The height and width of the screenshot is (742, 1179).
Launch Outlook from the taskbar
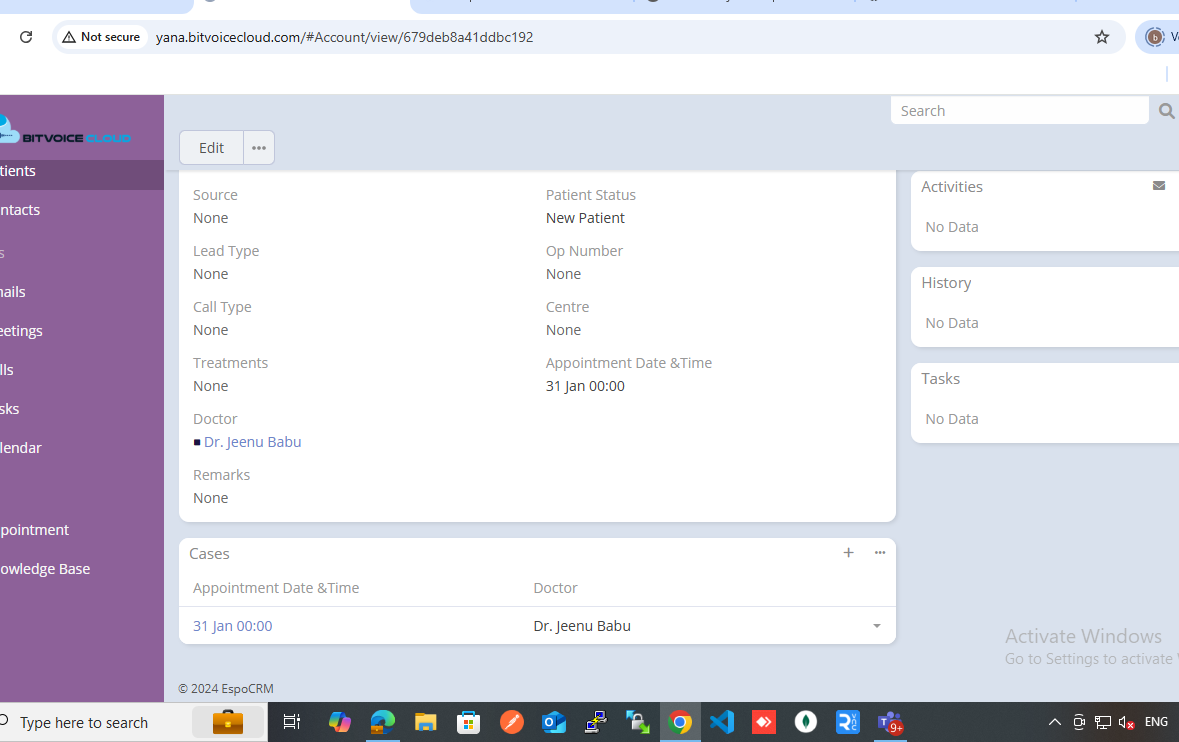(554, 722)
